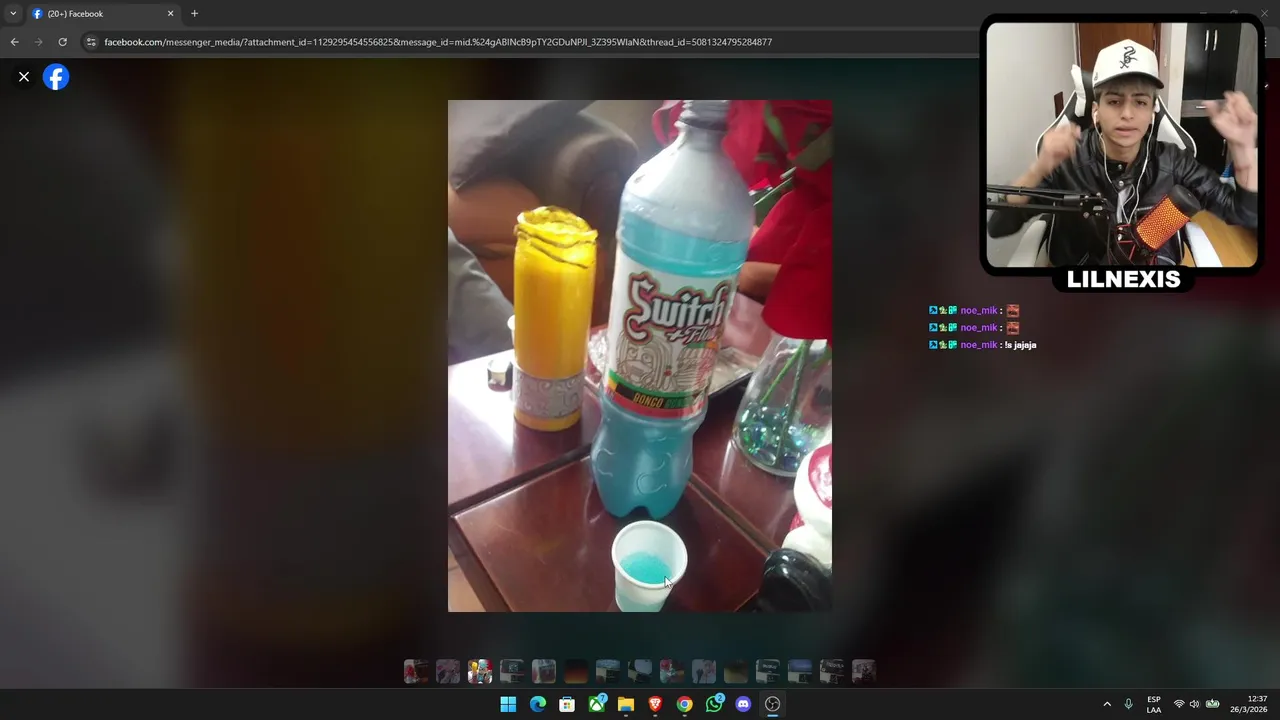Open the Windows Start menu
The width and height of the screenshot is (1280, 720).
pyautogui.click(x=508, y=704)
